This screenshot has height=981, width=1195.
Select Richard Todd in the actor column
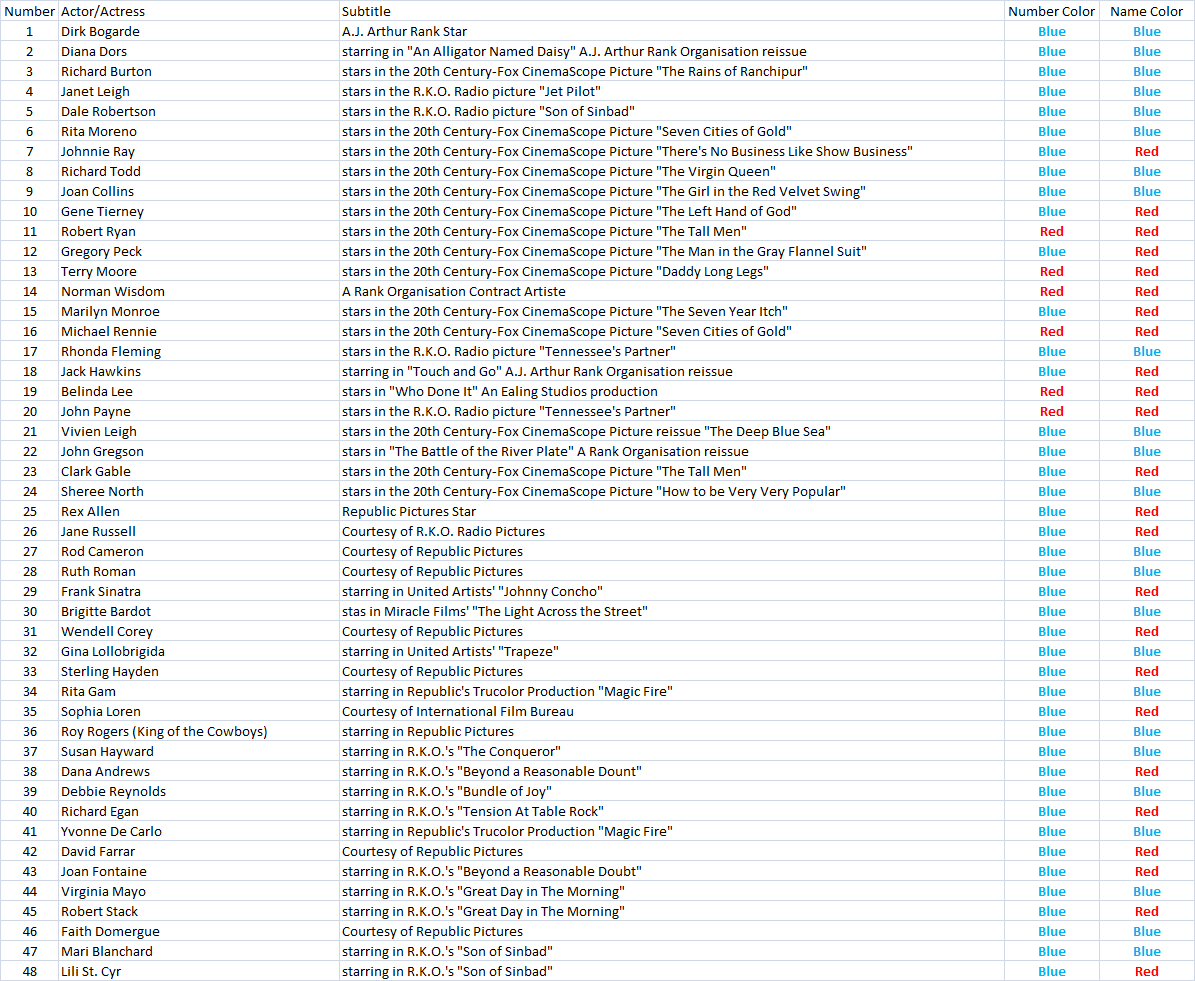(x=199, y=172)
